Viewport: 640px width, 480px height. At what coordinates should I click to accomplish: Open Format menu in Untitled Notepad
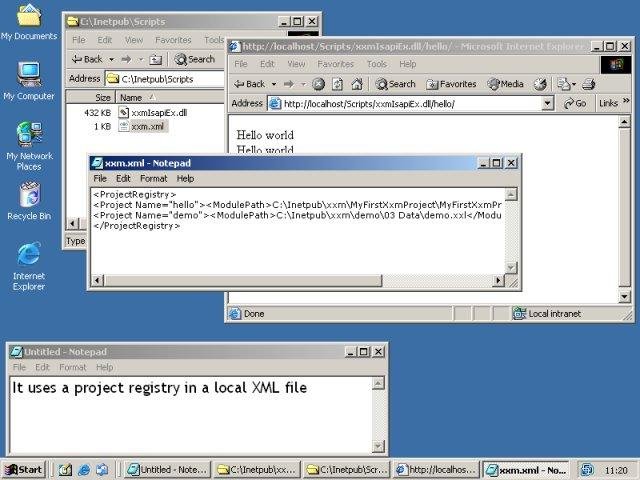click(x=73, y=367)
